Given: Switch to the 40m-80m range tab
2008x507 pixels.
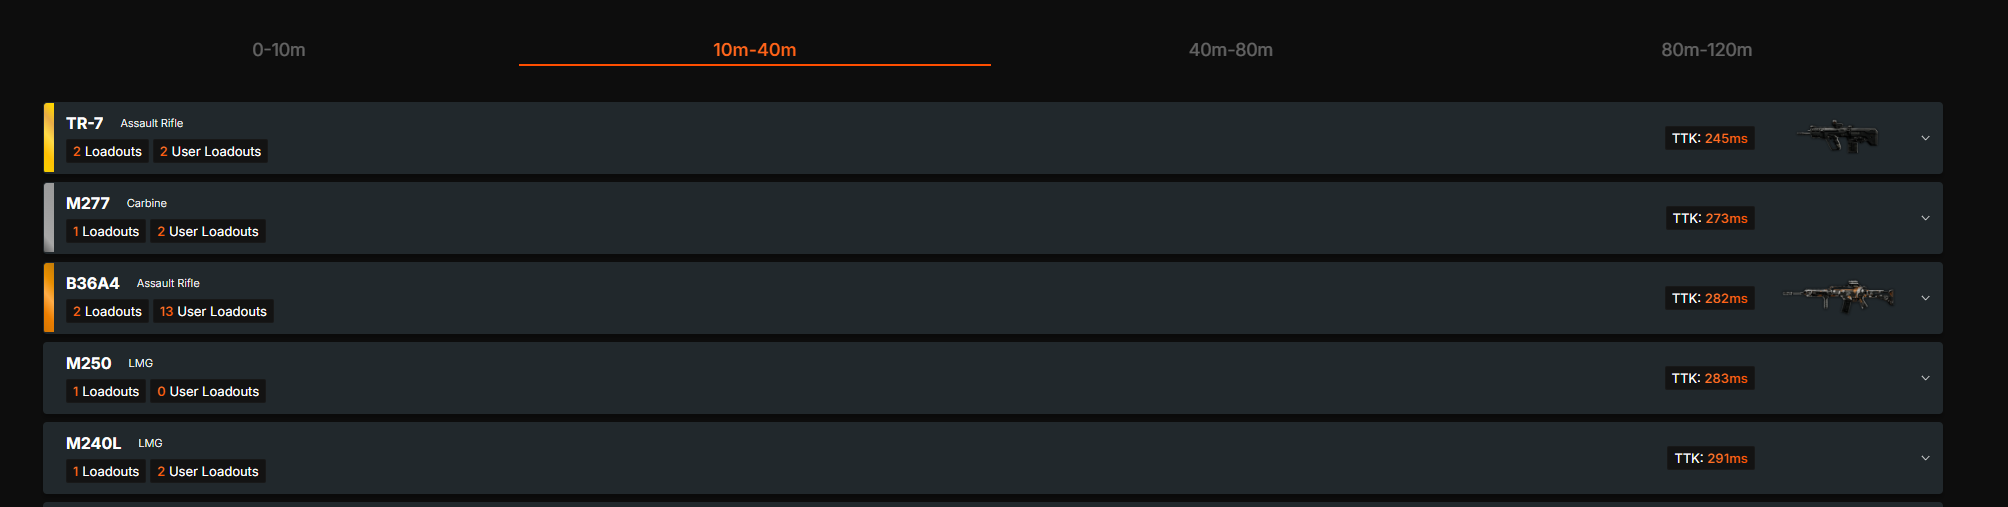Looking at the screenshot, I should [x=1230, y=50].
